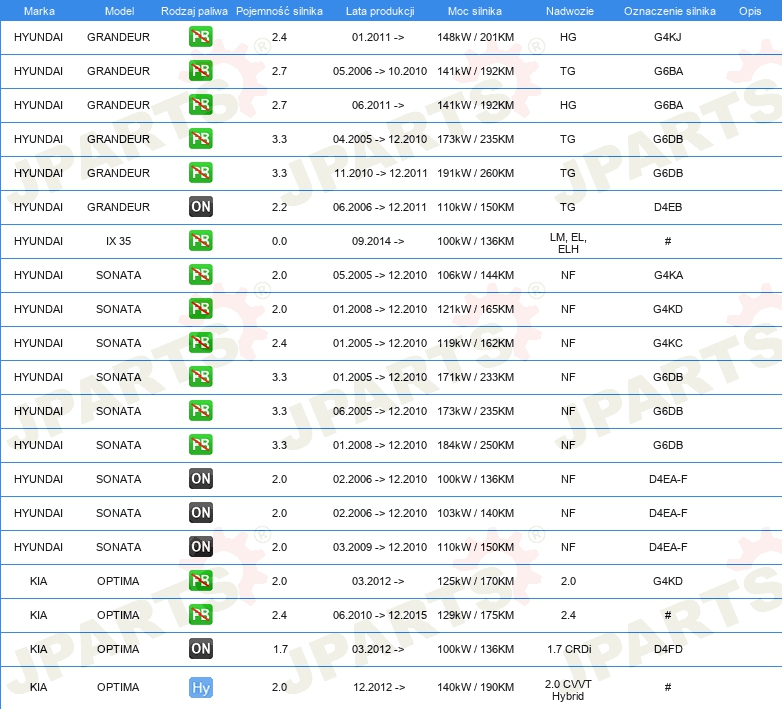Select engine code G4KJ cell
Image resolution: width=782 pixels, height=709 pixels.
point(668,37)
